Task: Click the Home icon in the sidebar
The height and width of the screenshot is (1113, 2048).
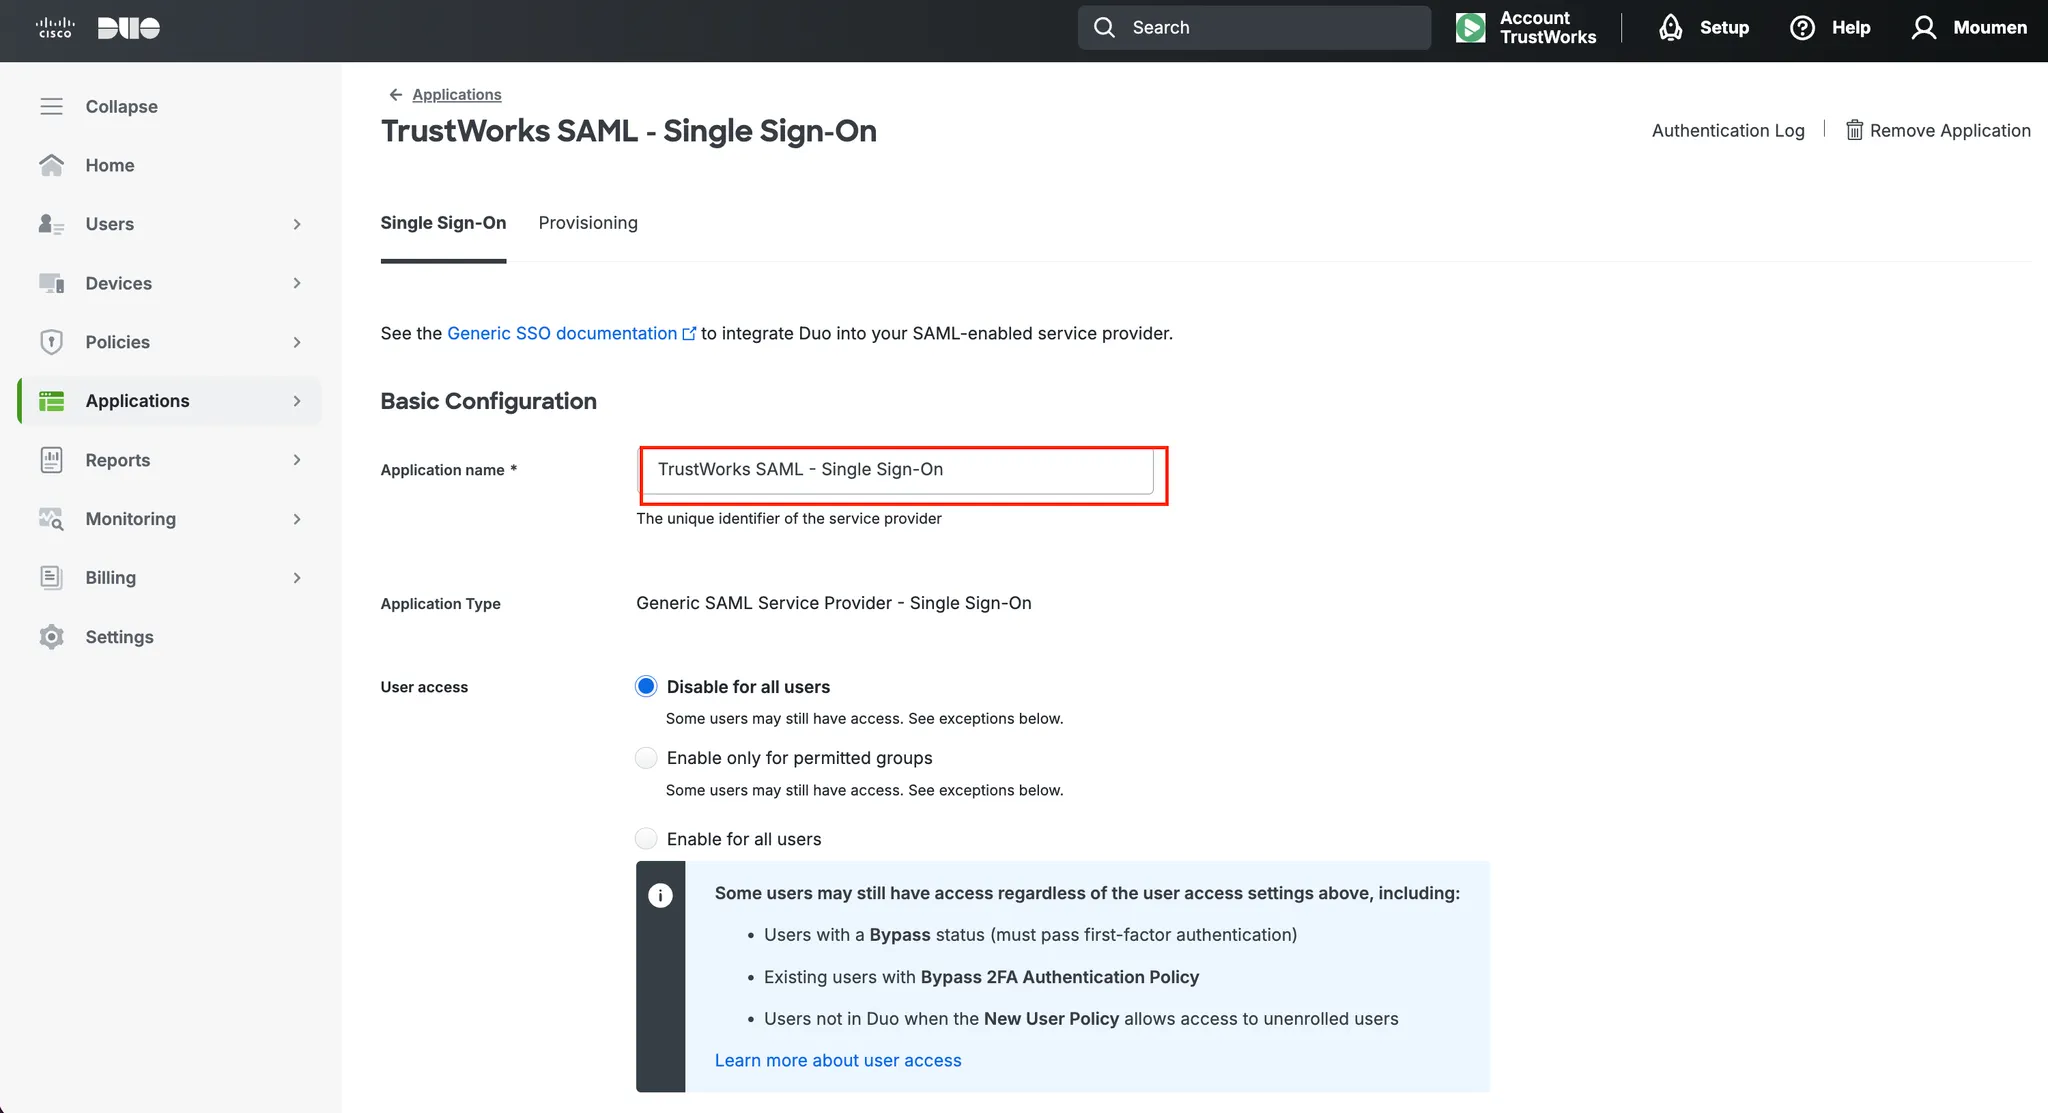Action: (x=51, y=165)
